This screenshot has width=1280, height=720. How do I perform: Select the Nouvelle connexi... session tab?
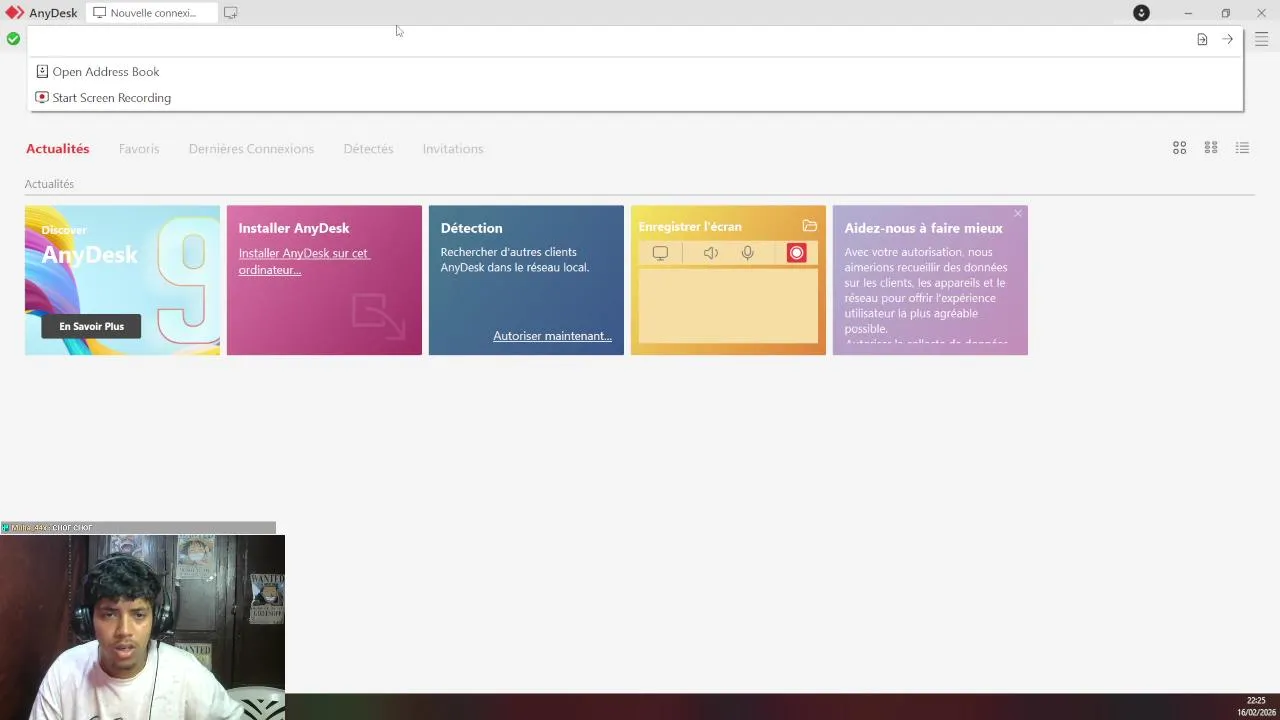[x=151, y=13]
